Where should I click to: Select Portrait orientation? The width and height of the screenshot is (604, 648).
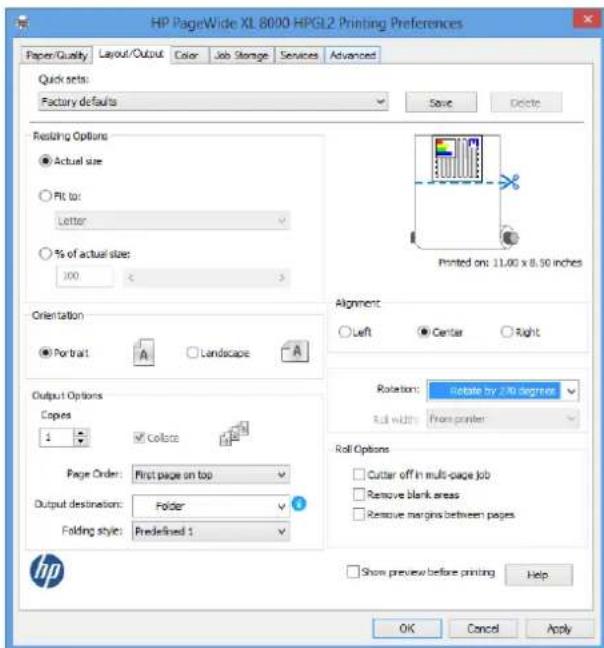click(45, 353)
